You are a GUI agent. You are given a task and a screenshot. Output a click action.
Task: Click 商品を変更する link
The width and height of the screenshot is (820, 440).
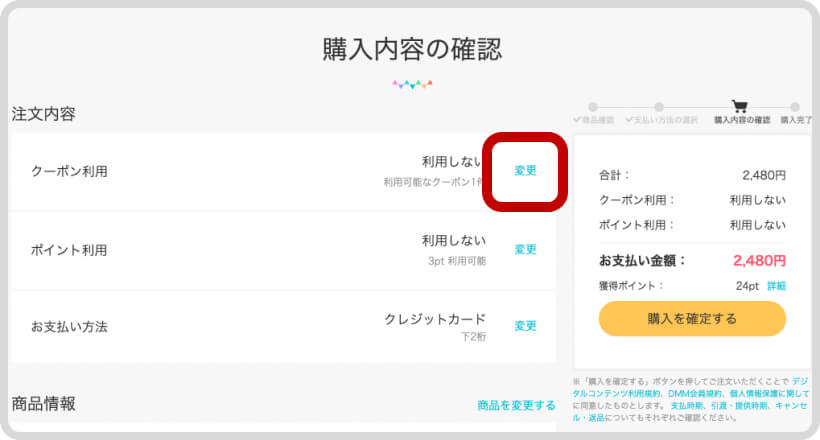[516, 405]
